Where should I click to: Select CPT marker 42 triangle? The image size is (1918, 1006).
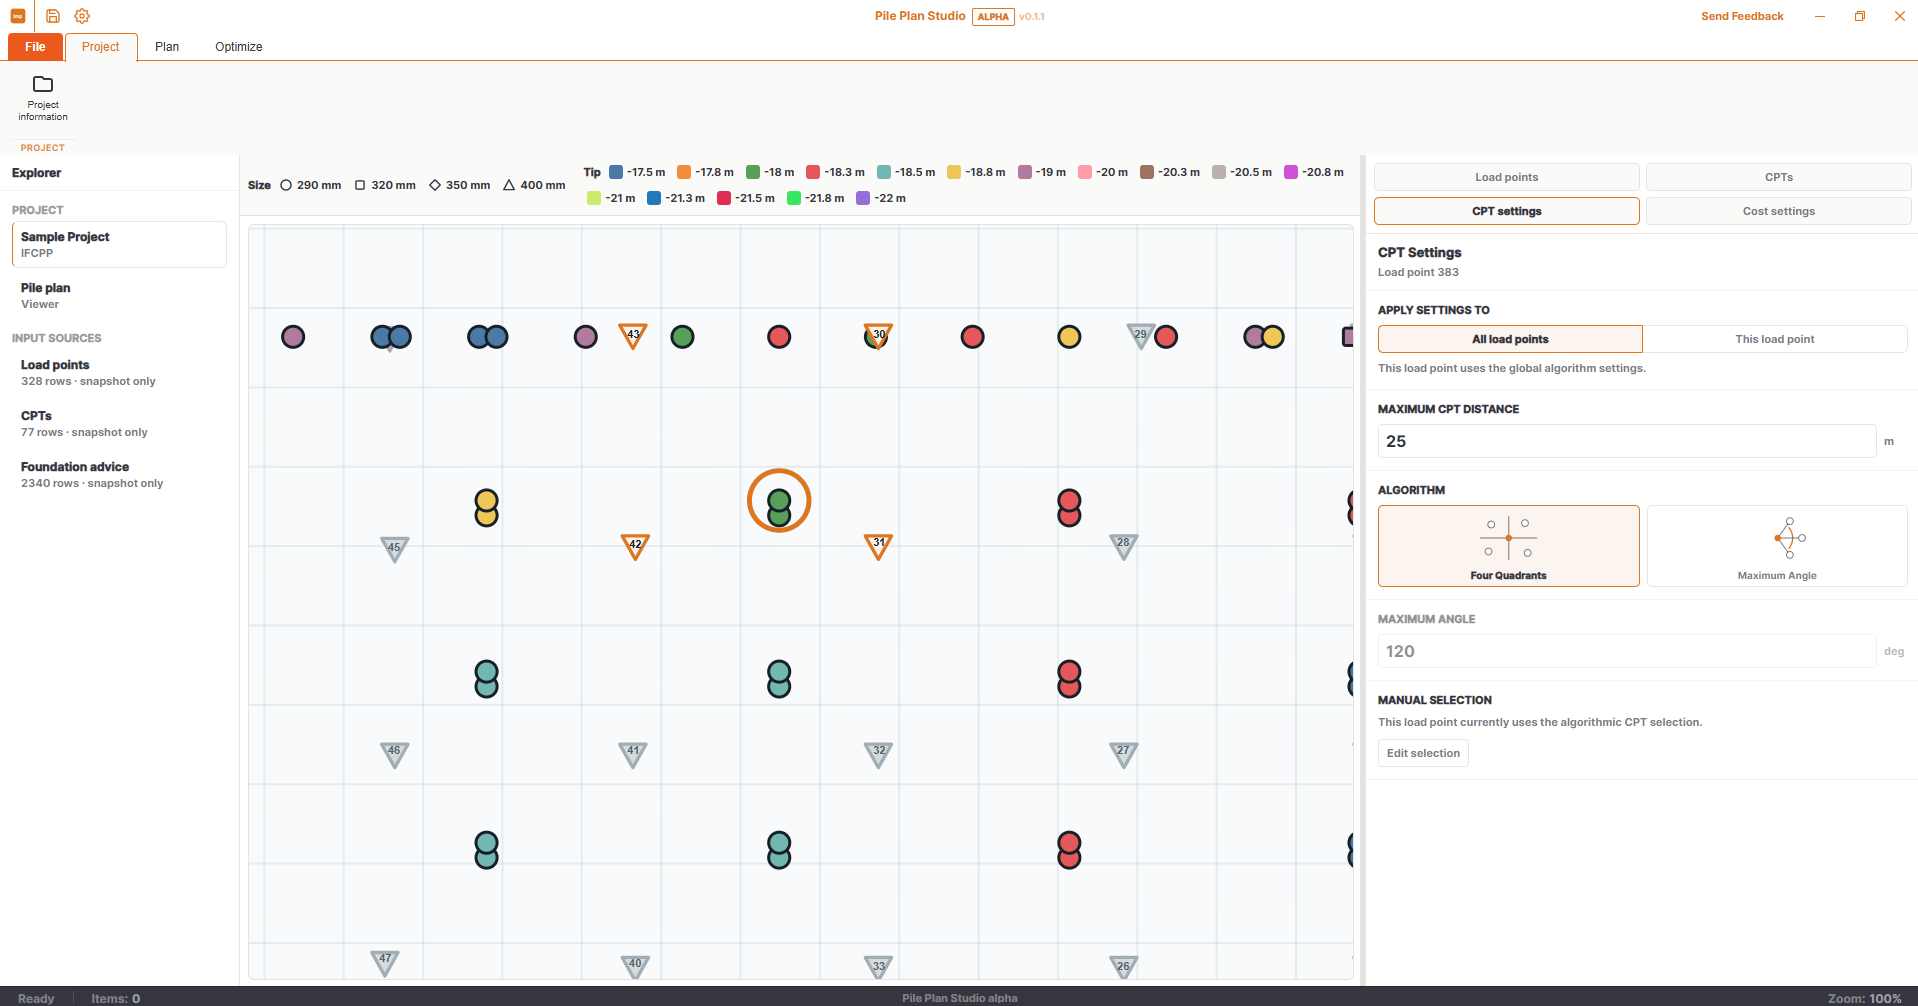click(x=635, y=546)
